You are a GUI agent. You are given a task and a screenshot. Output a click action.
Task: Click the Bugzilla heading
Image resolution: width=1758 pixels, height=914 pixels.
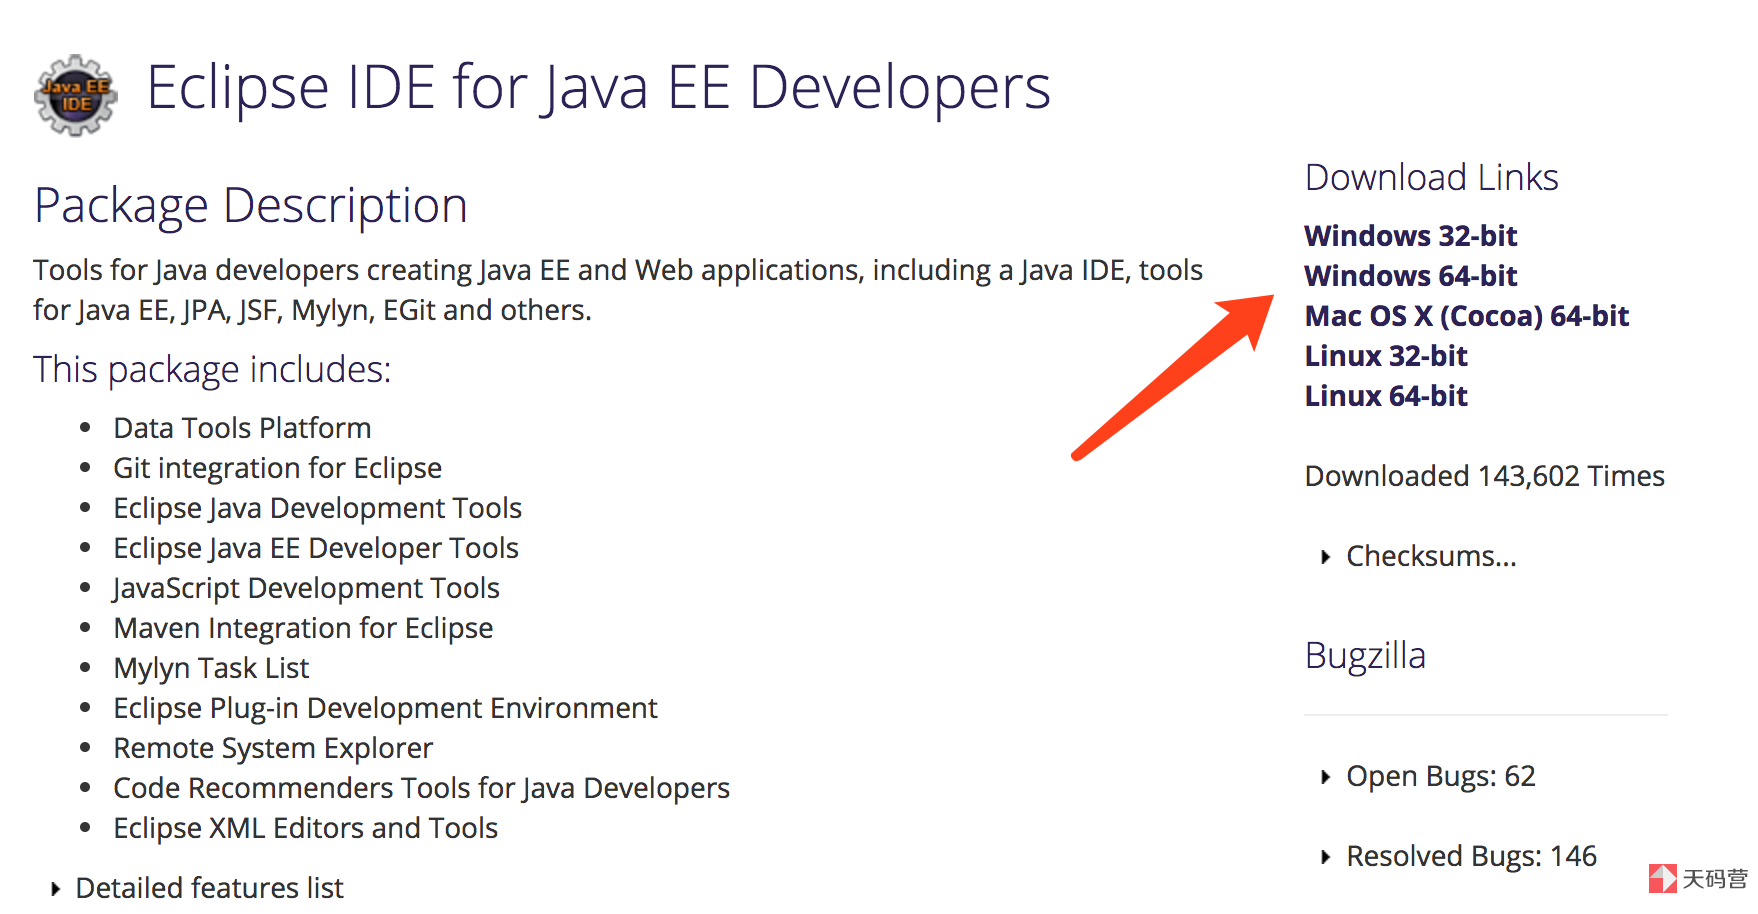pos(1365,656)
